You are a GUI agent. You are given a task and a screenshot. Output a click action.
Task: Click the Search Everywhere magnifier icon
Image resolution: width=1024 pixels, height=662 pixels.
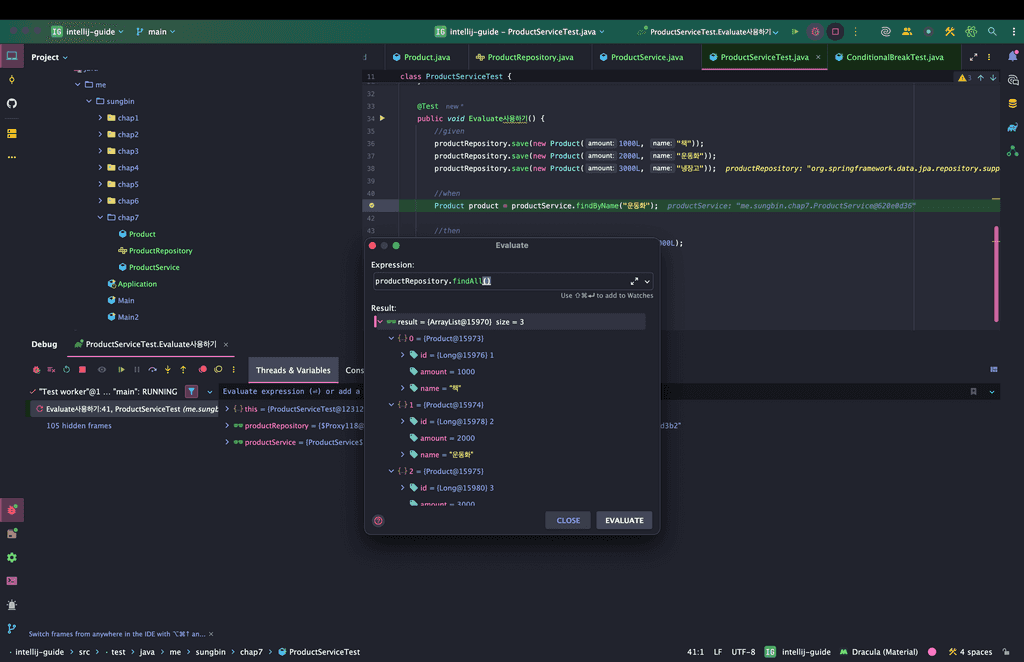coord(992,32)
